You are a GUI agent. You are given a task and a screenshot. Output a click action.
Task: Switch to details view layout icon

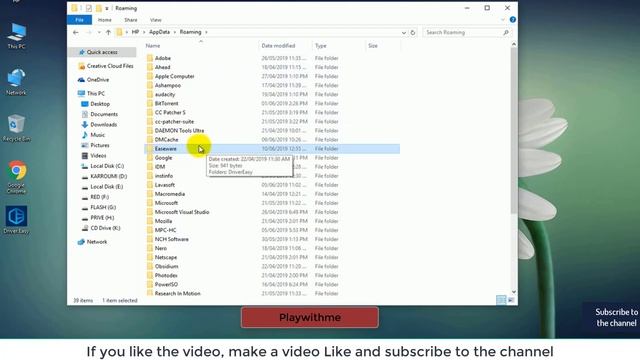click(501, 300)
